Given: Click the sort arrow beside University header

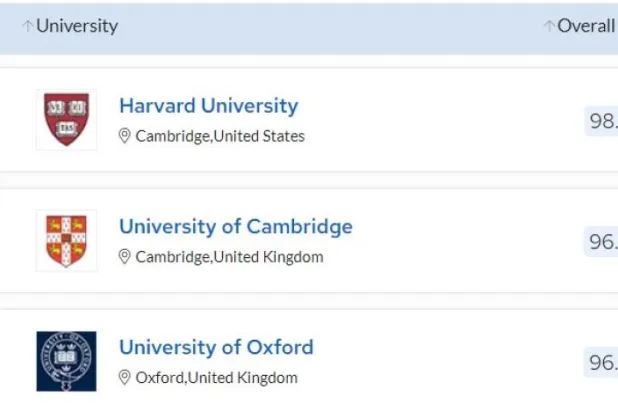Looking at the screenshot, I should pyautogui.click(x=27, y=27).
